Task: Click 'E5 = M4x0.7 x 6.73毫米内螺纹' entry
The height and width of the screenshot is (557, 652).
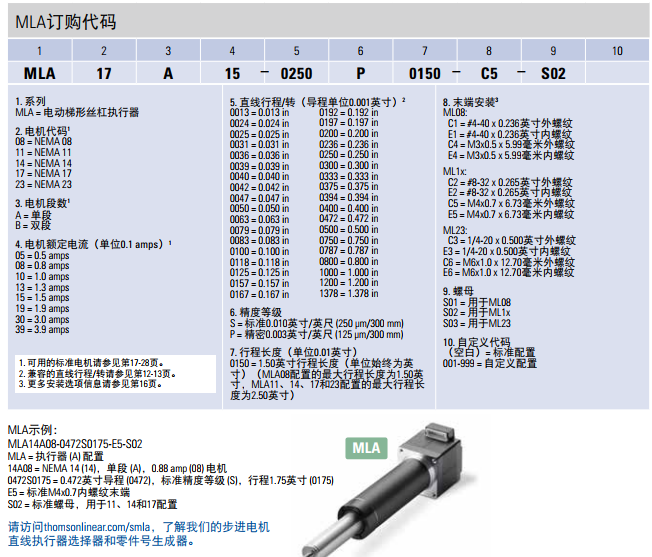Action: [x=511, y=214]
